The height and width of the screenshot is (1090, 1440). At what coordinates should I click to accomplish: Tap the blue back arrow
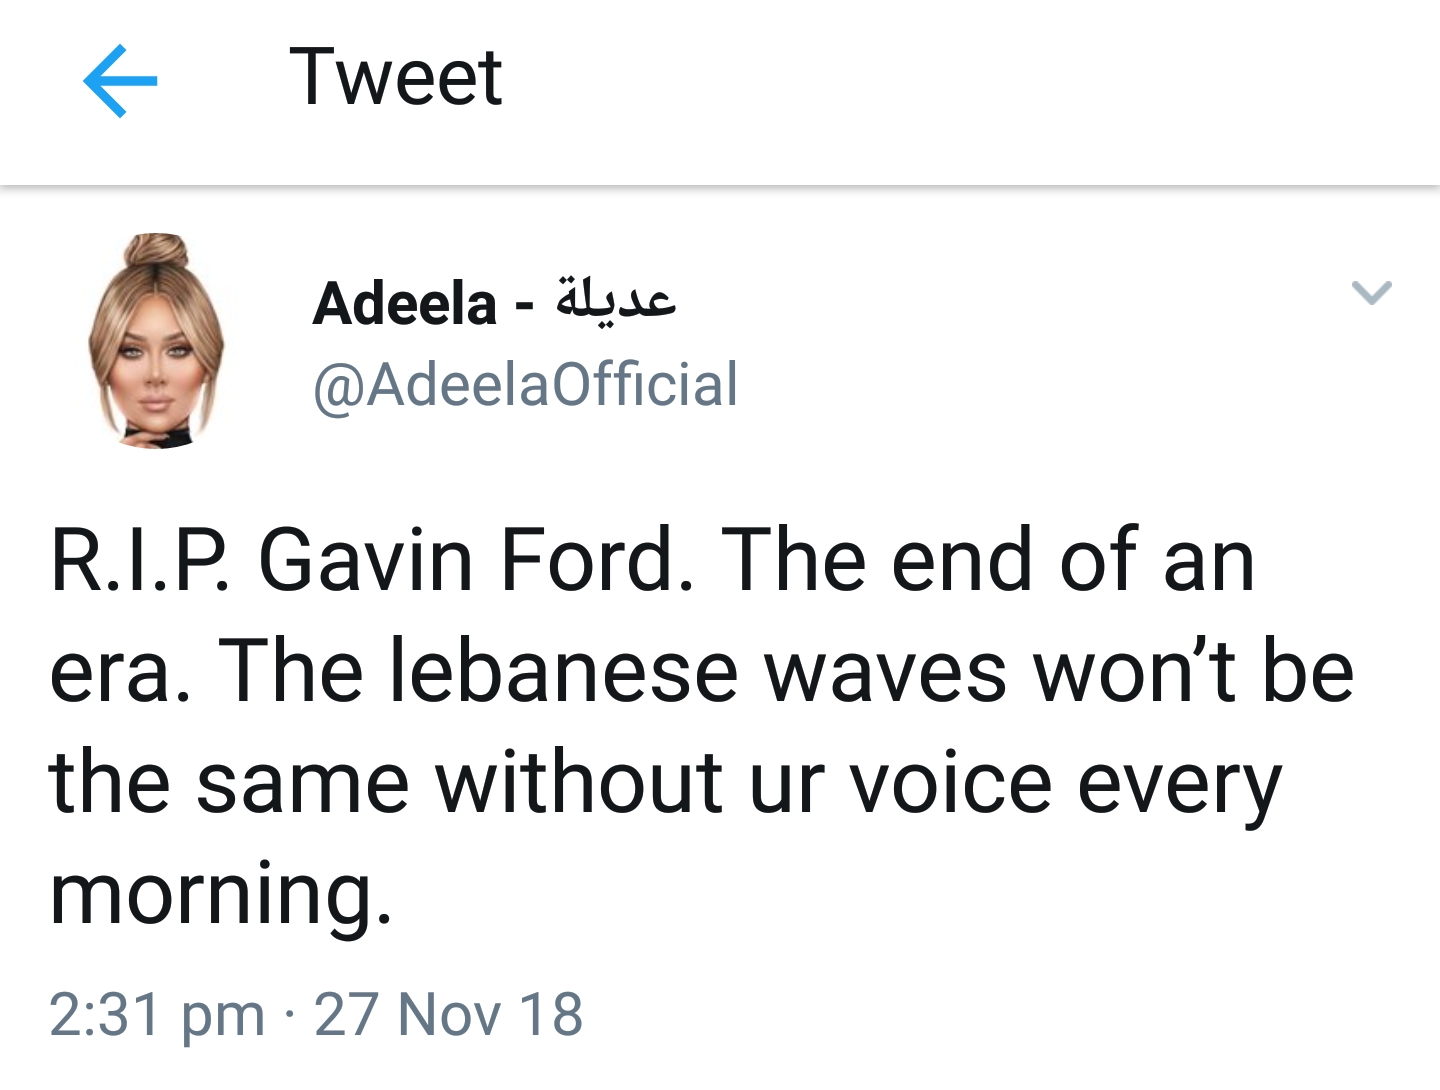(120, 80)
